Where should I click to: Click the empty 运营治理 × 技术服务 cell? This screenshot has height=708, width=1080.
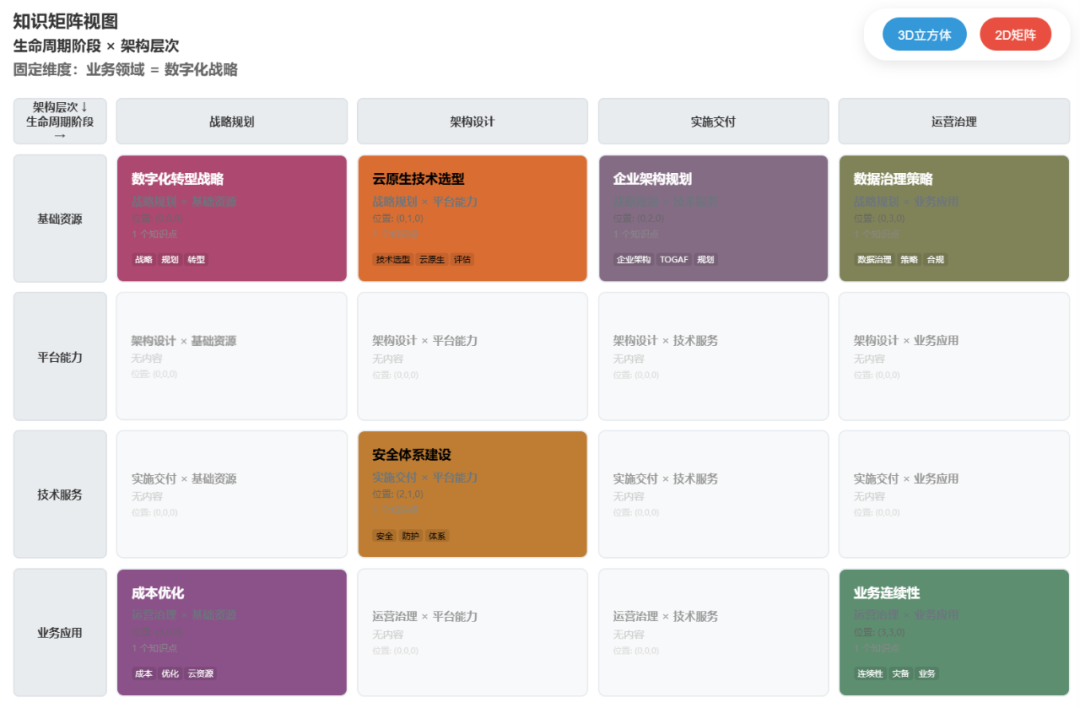(x=713, y=632)
